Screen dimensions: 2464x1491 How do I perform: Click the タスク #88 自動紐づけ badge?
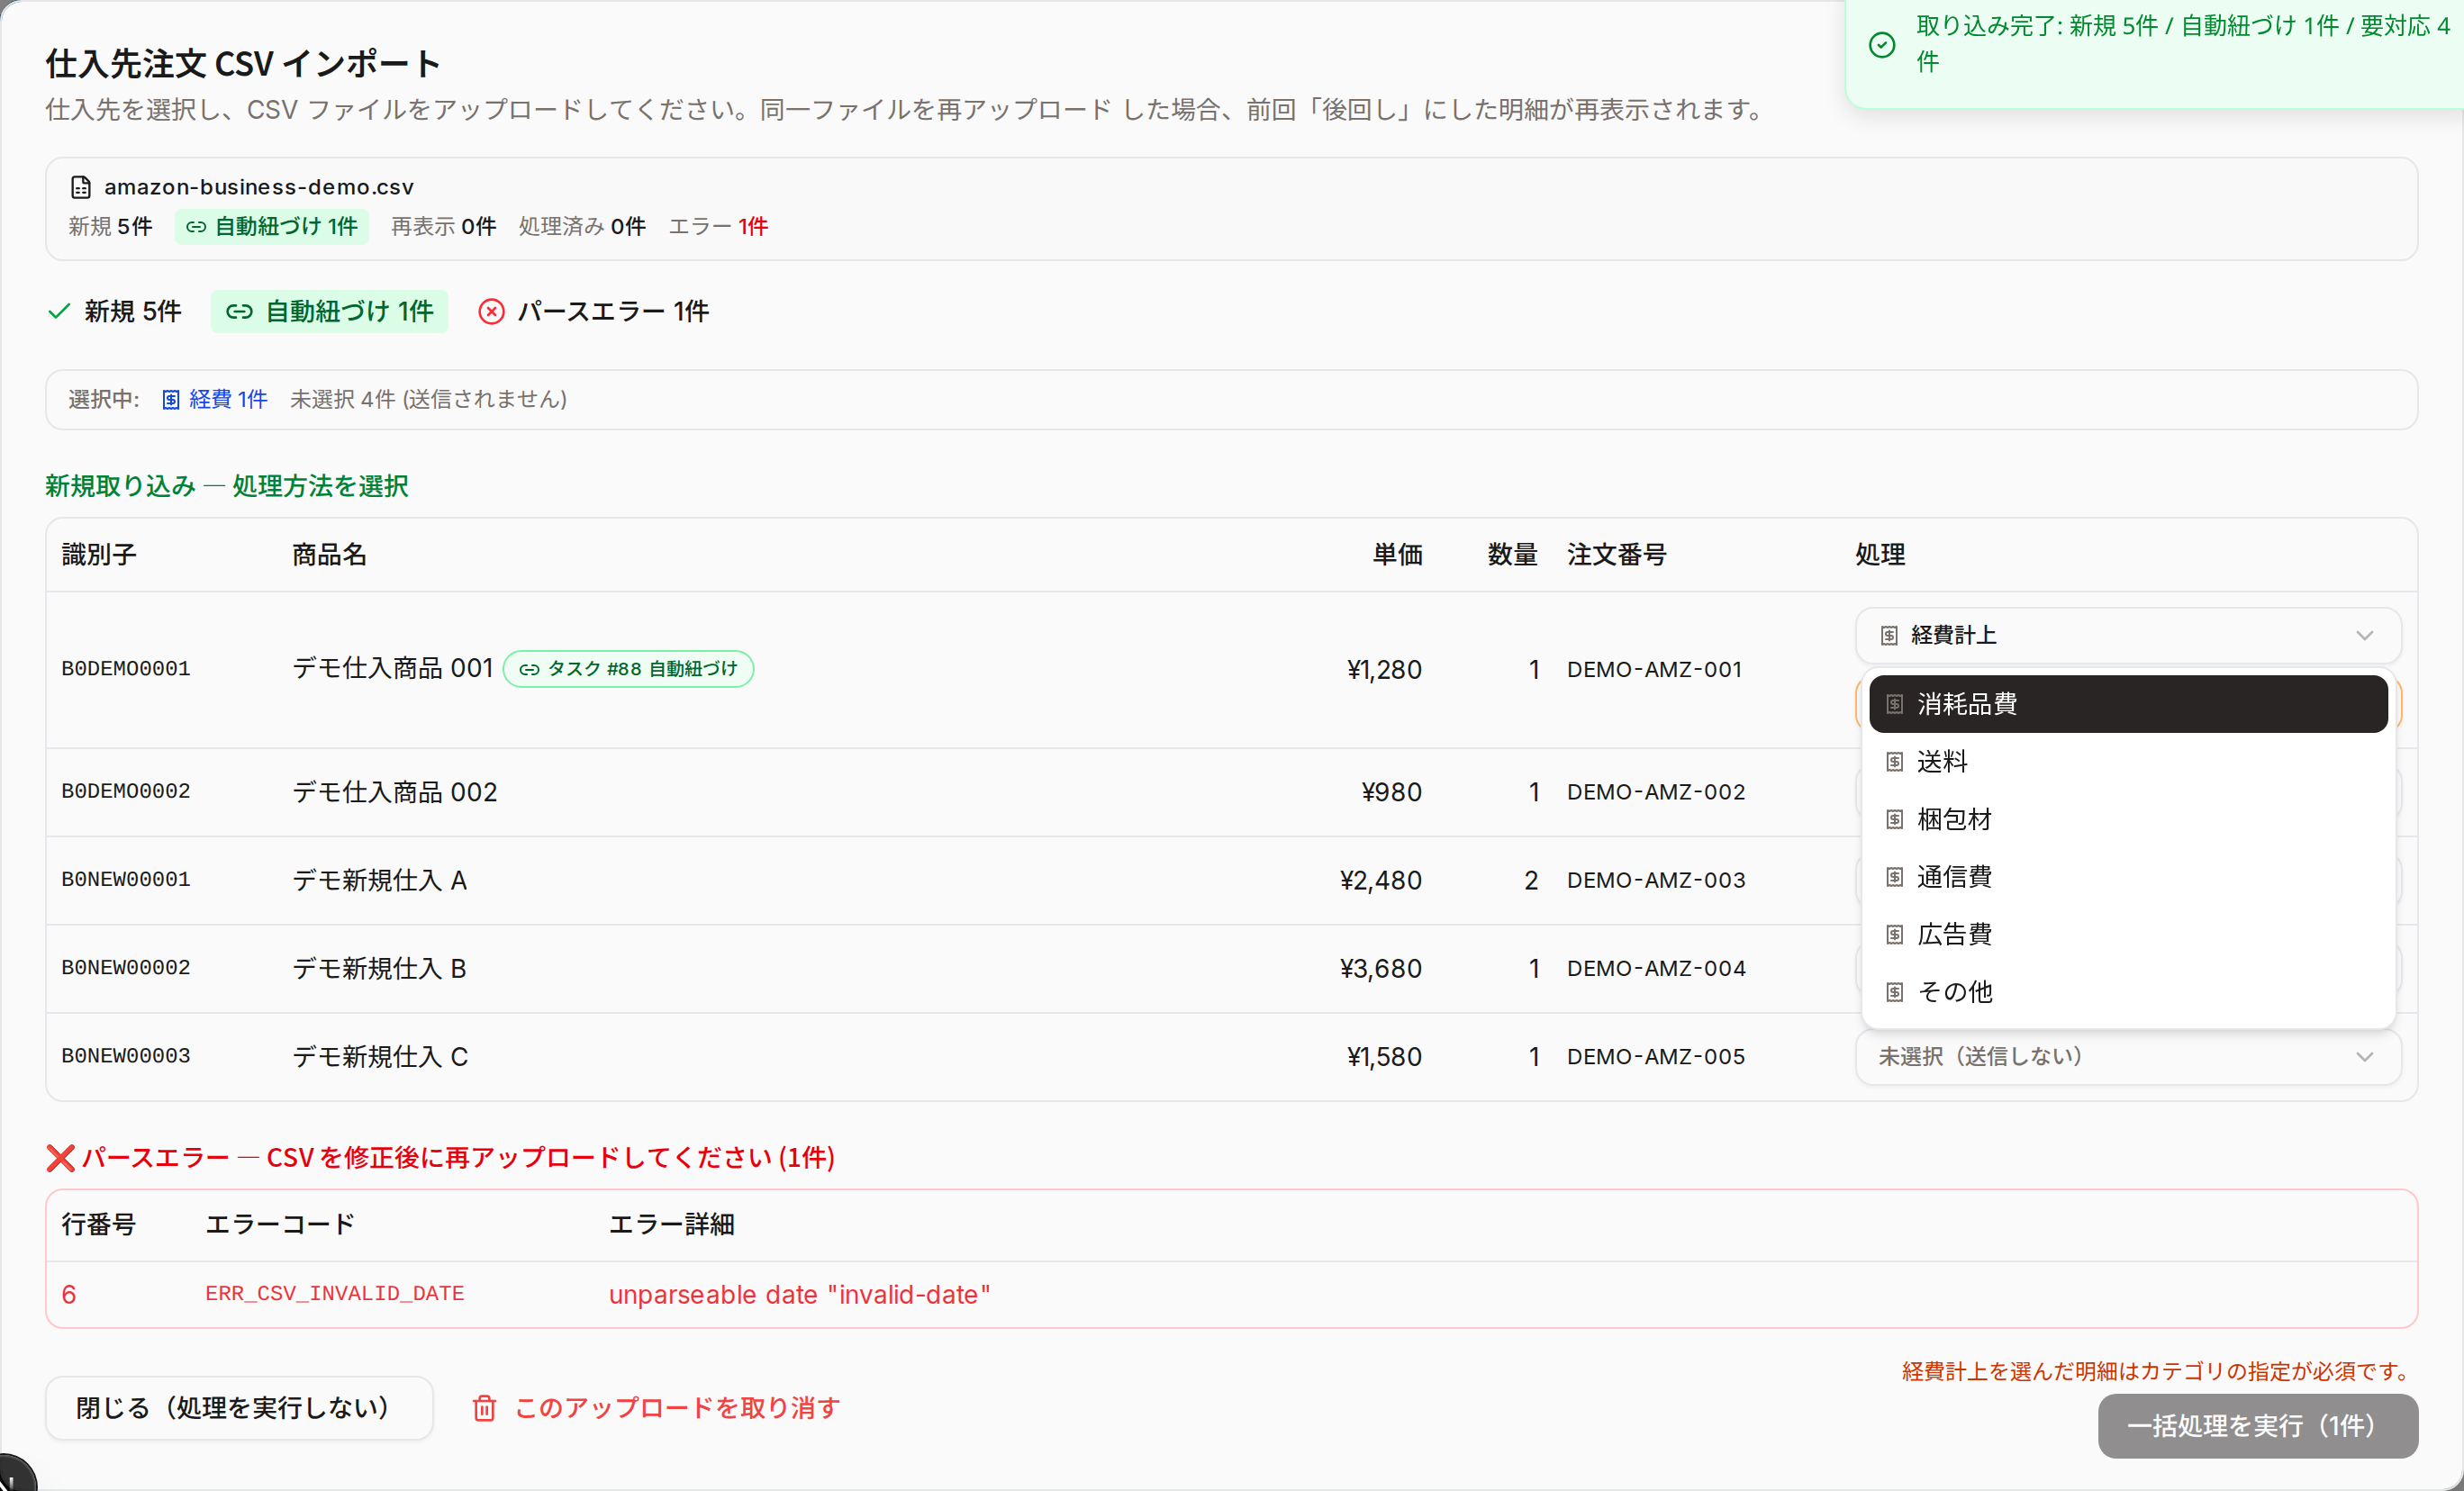[x=628, y=669]
